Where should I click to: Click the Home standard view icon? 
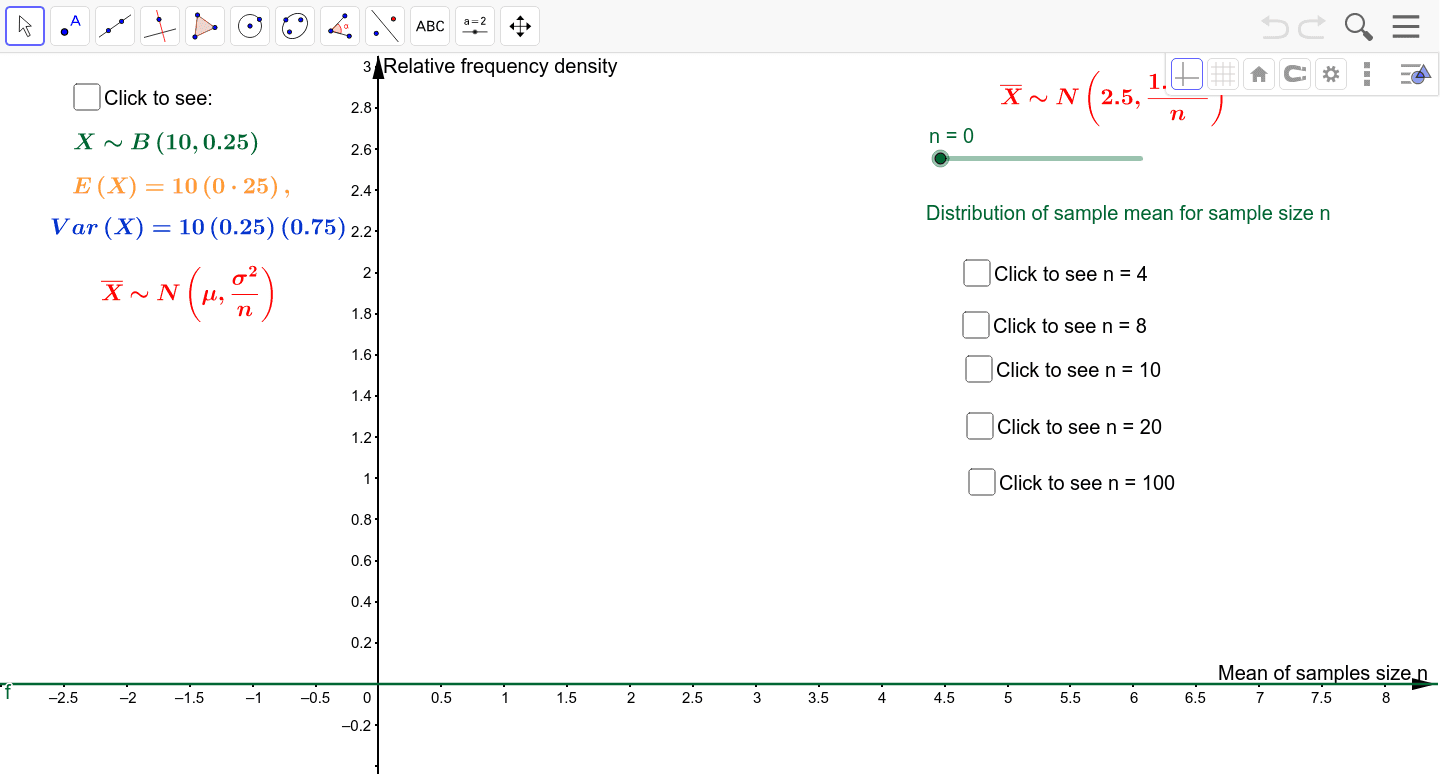tap(1259, 74)
